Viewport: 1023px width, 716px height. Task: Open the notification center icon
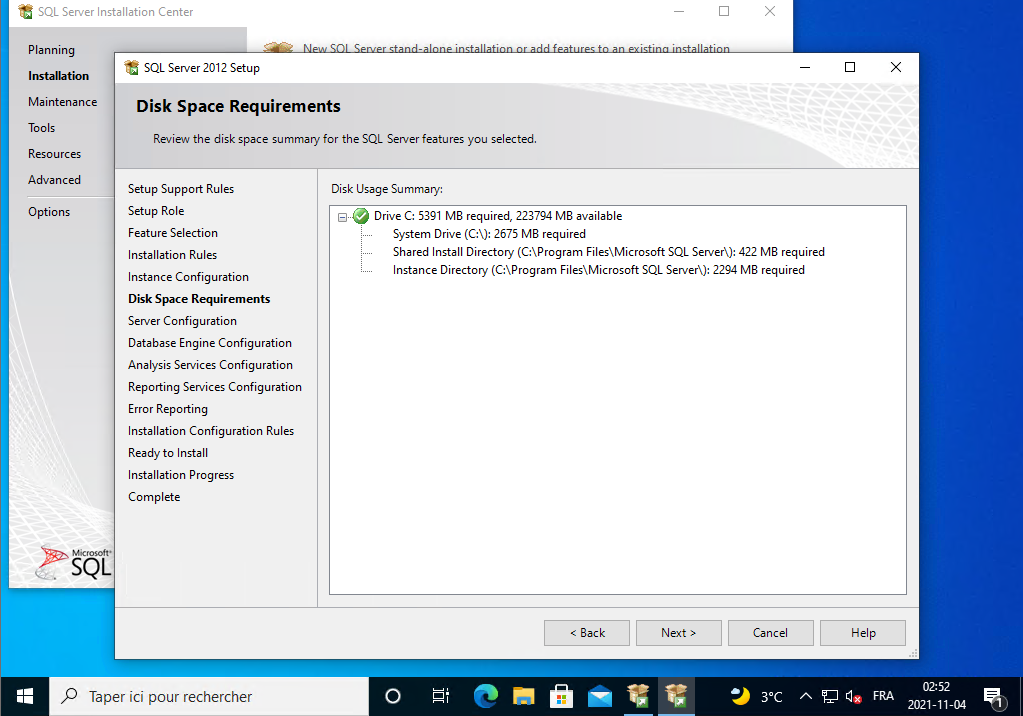coord(993,696)
